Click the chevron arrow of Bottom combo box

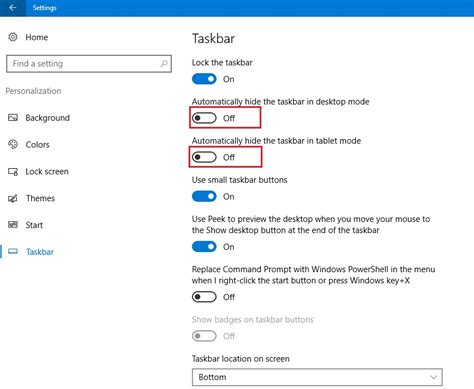(x=433, y=377)
